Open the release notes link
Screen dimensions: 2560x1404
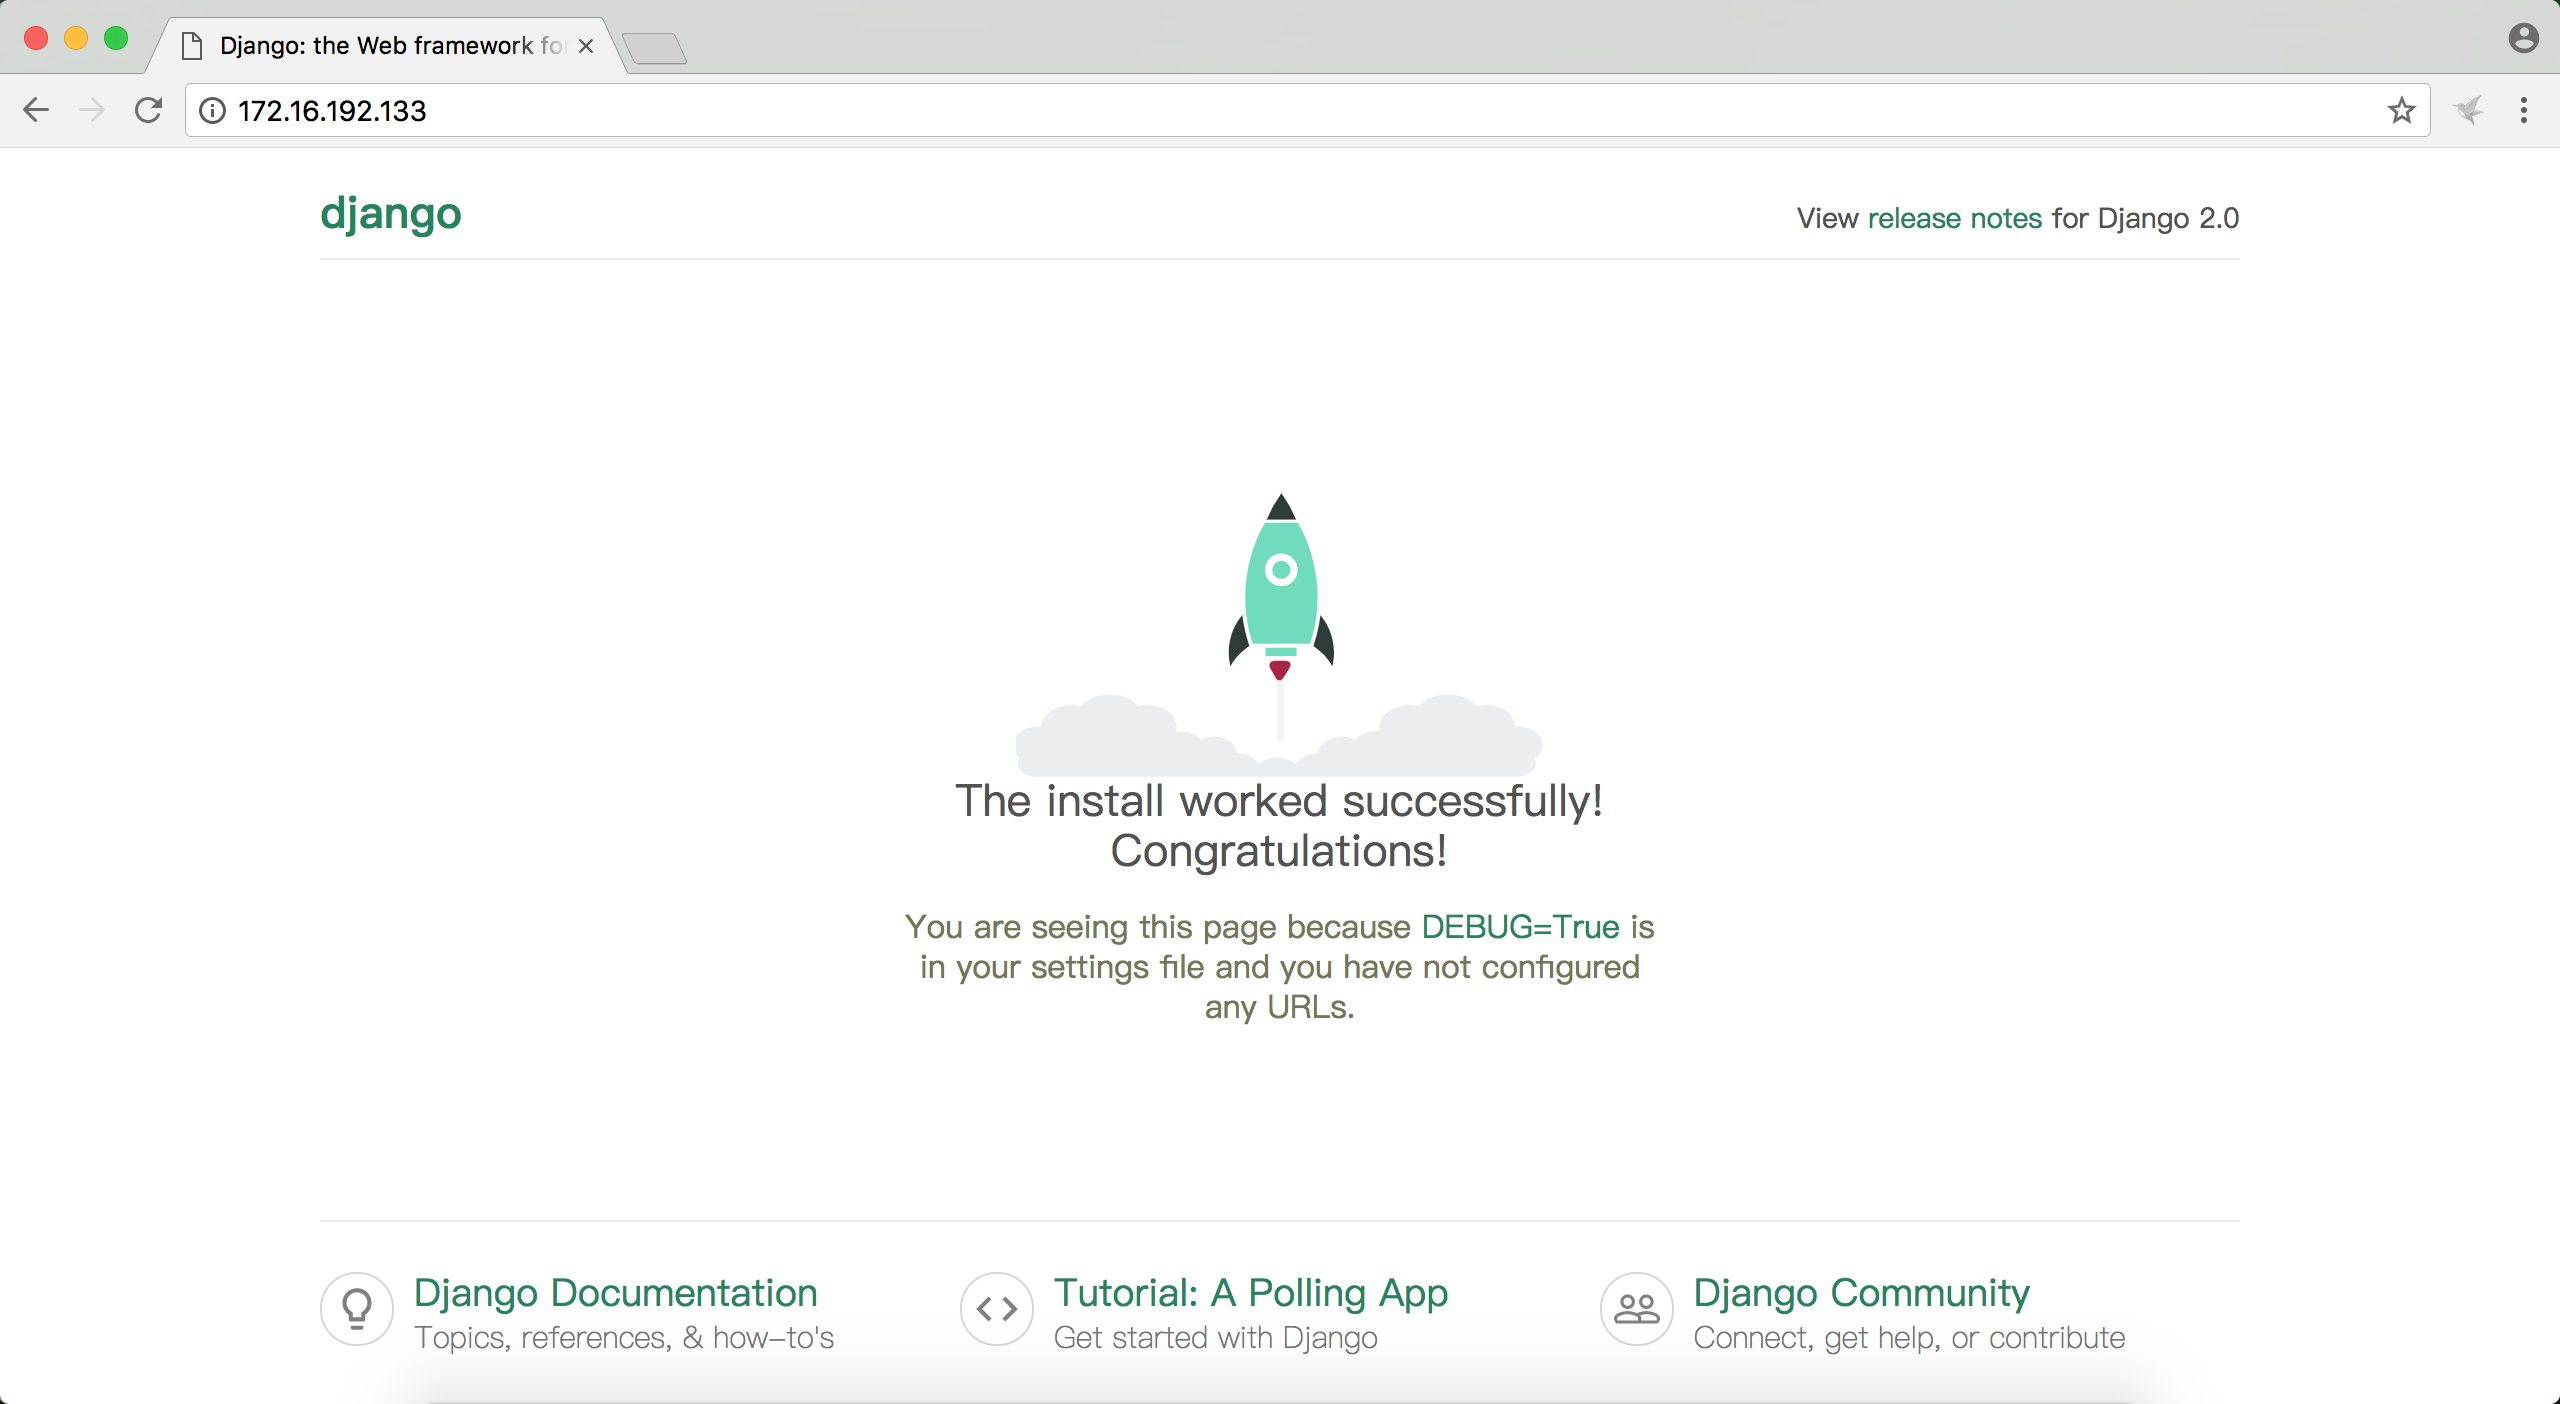1954,218
